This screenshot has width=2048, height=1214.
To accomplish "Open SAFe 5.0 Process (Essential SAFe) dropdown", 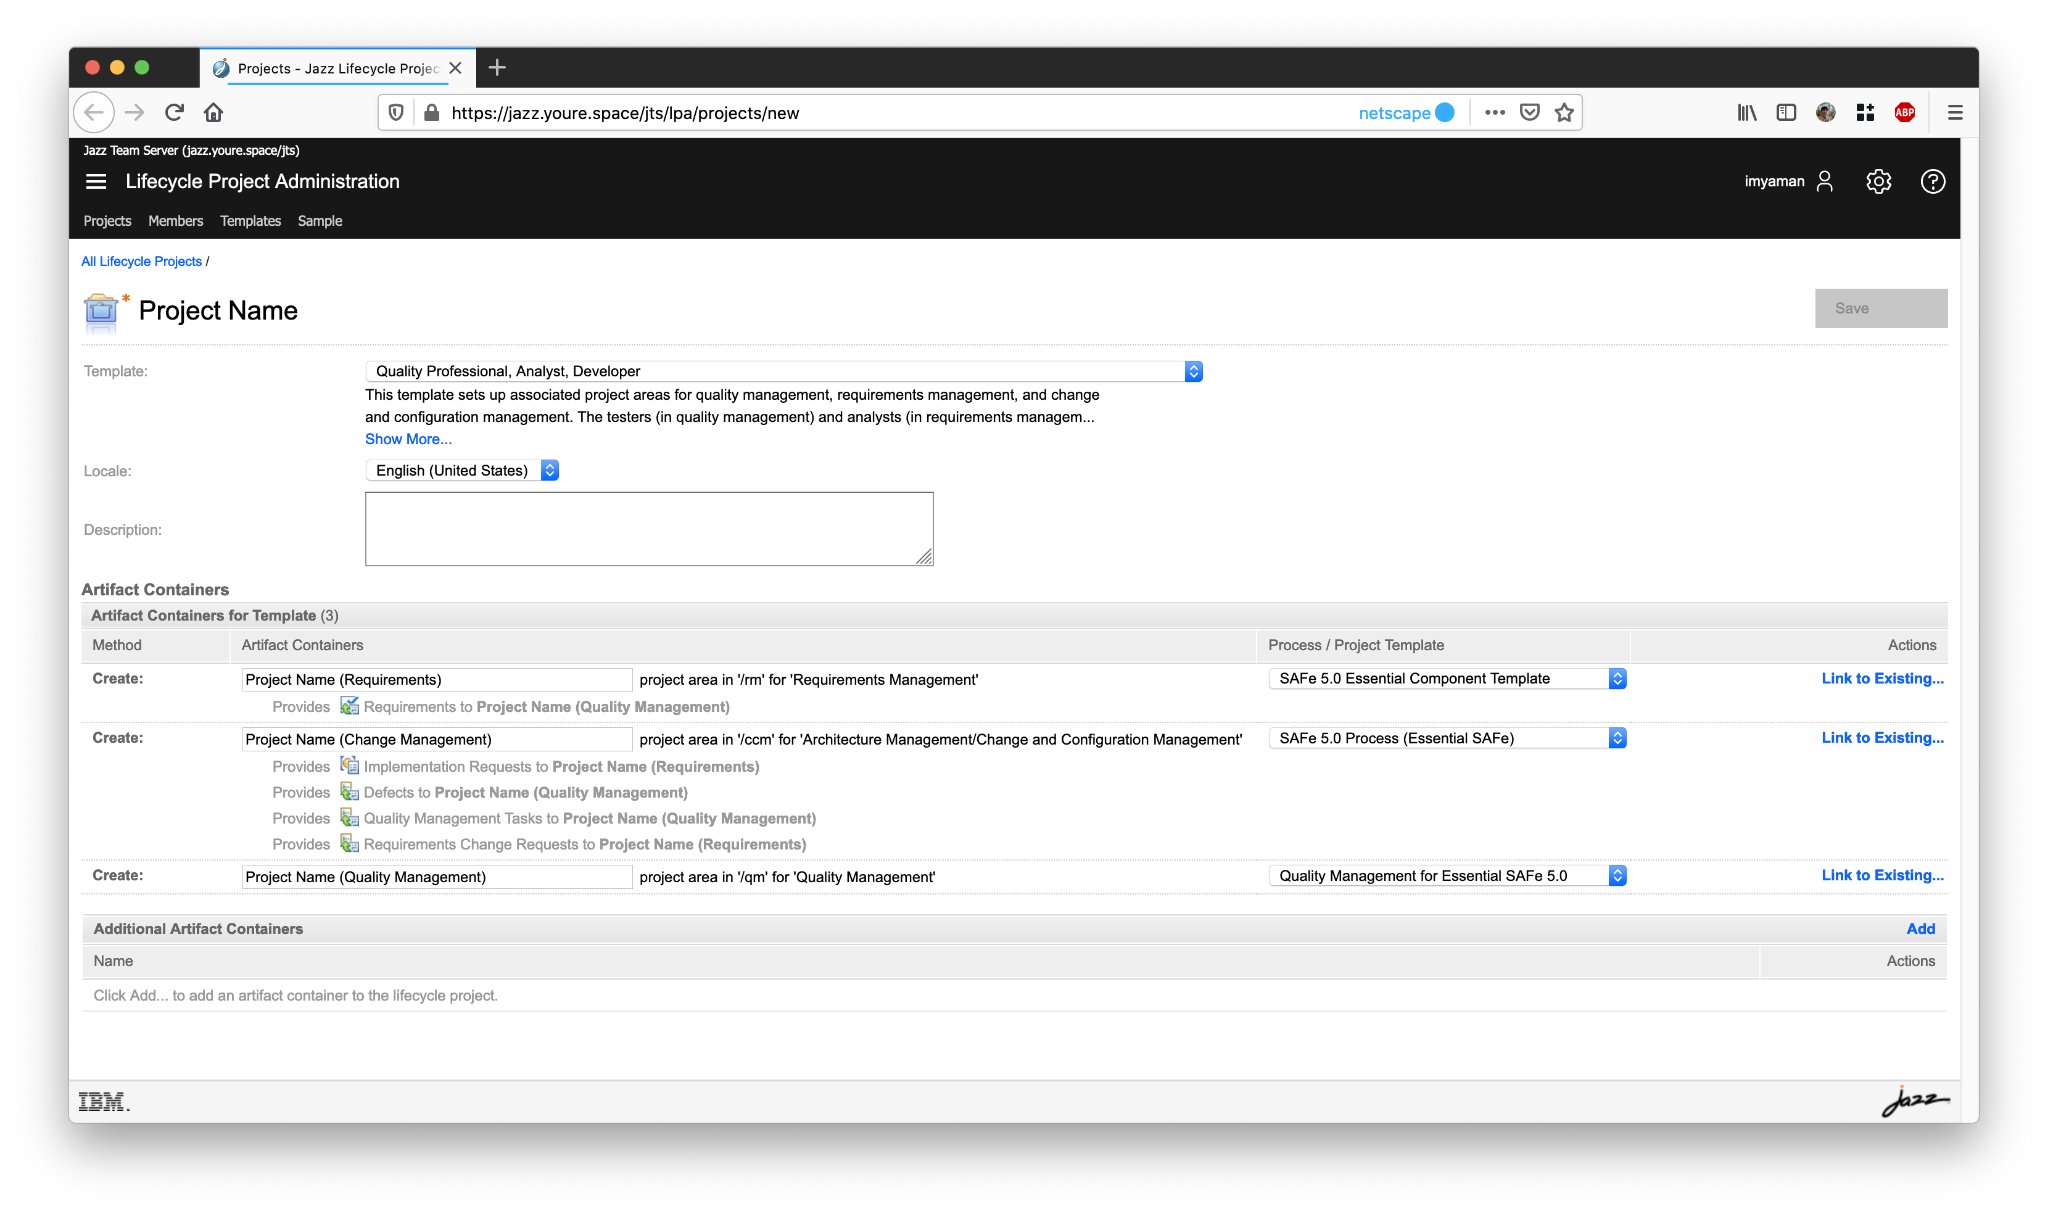I will (1447, 738).
